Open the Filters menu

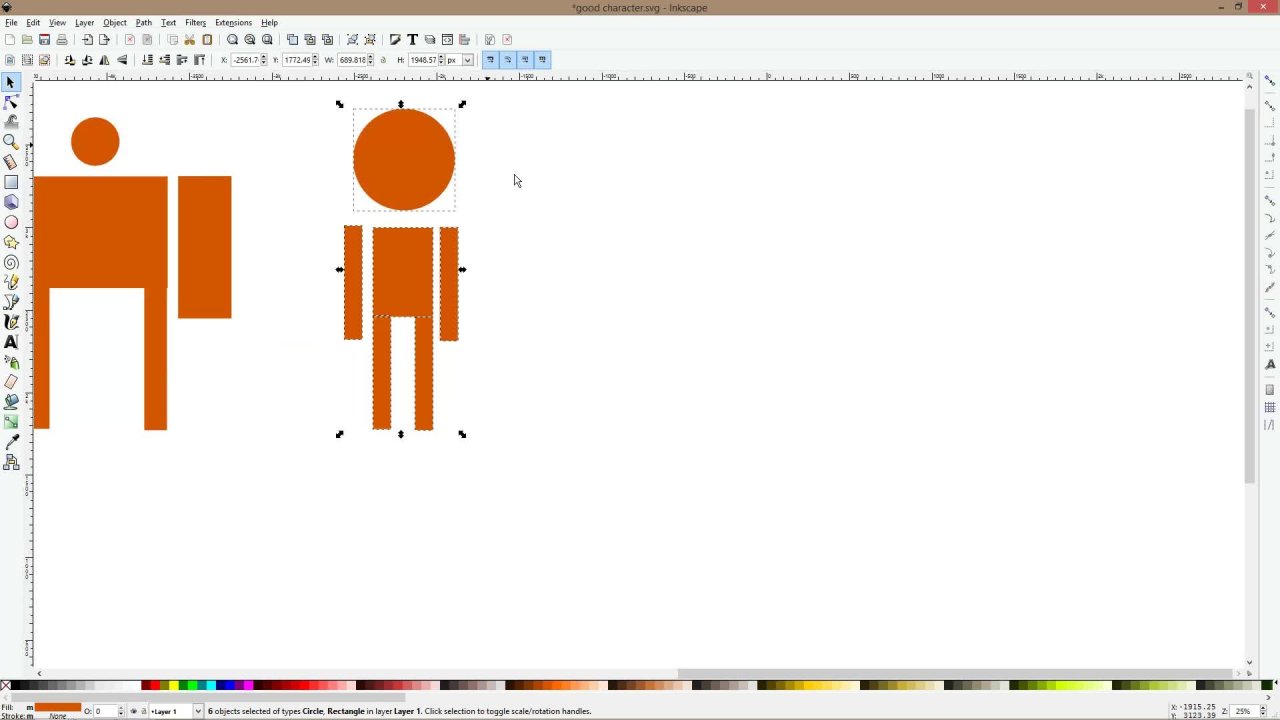(195, 22)
